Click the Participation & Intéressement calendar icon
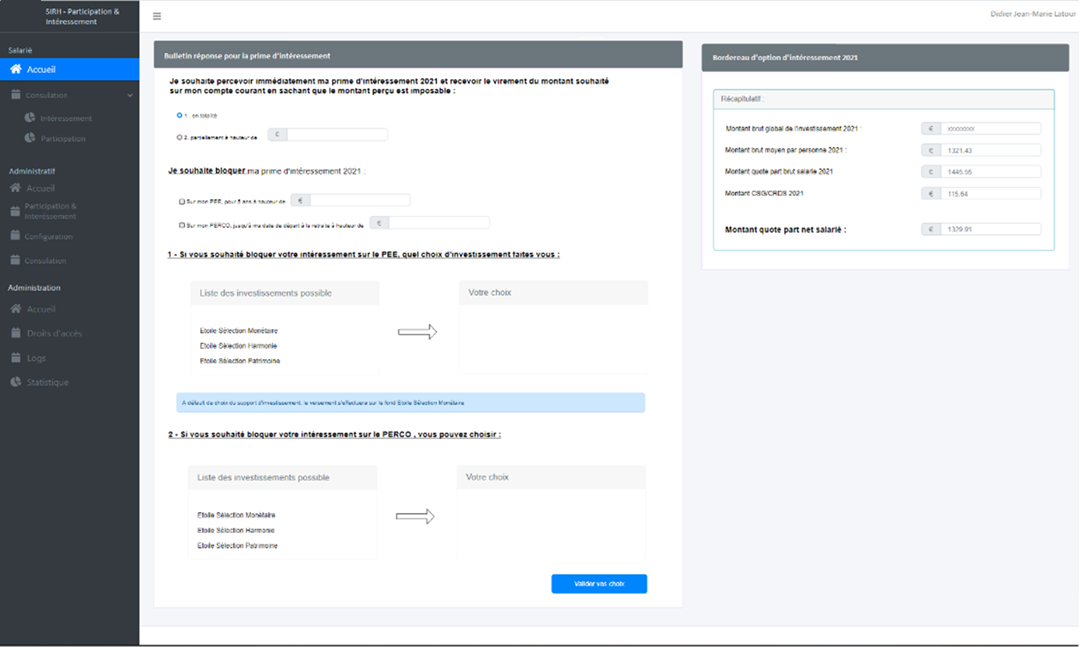Image resolution: width=1080 pixels, height=647 pixels. click(x=14, y=211)
